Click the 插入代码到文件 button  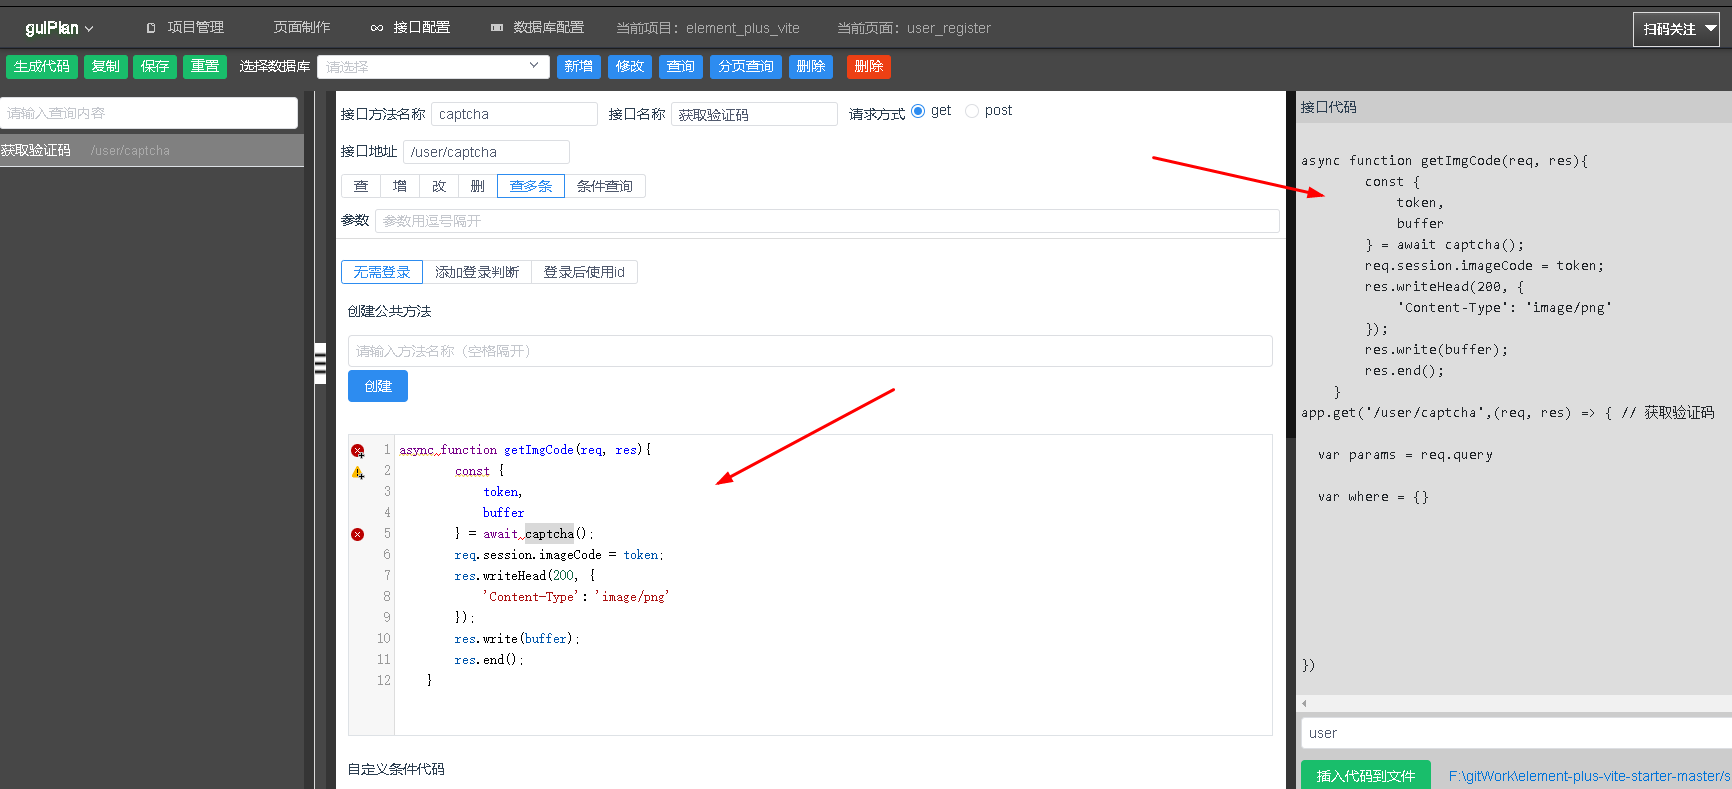(x=1366, y=775)
